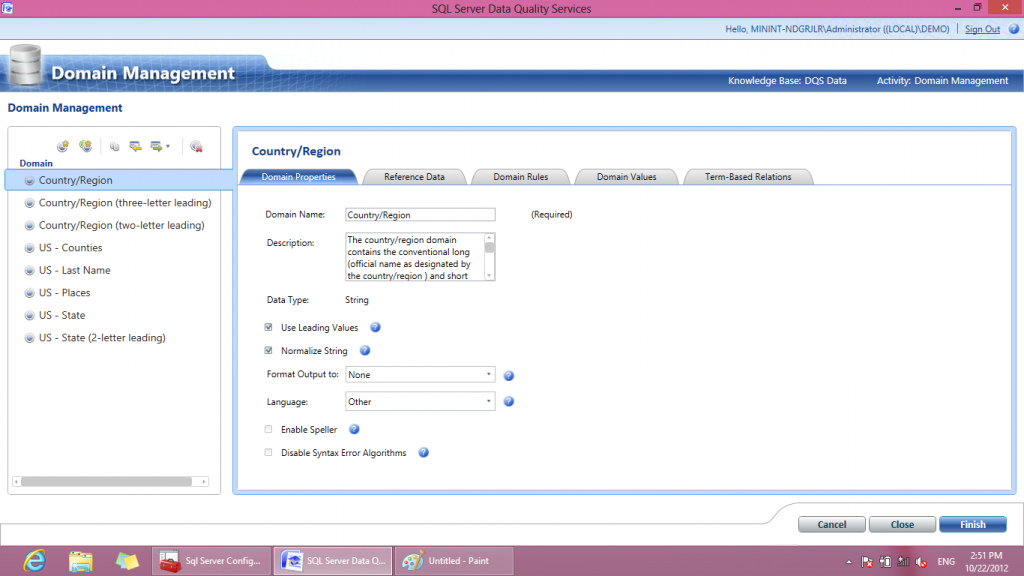
Task: Open the Domain Values tab
Action: 626,177
